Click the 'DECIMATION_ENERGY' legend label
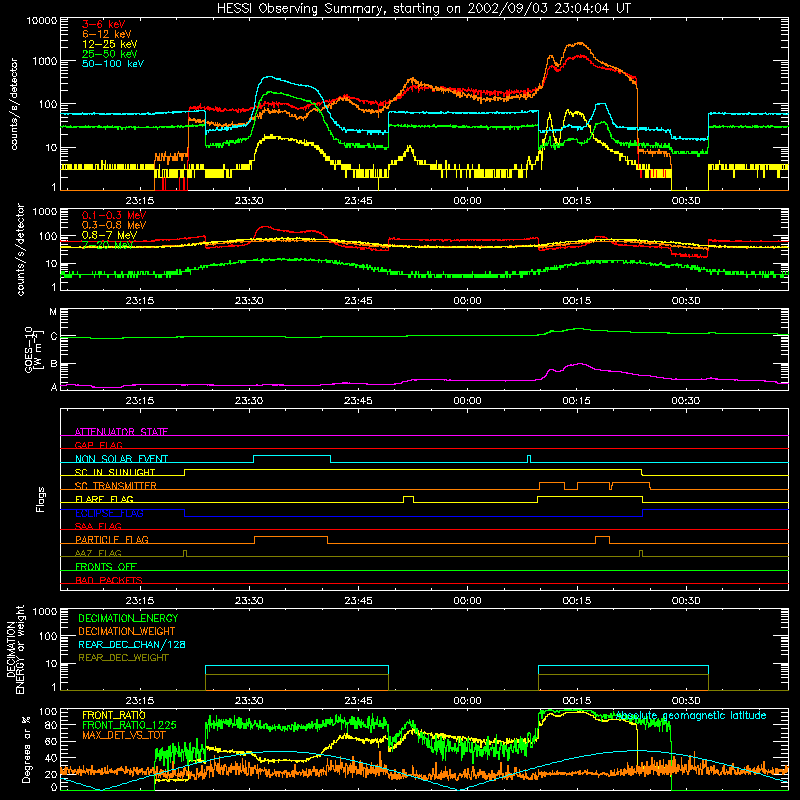Screen dimensions: 800x800 (x=128, y=618)
